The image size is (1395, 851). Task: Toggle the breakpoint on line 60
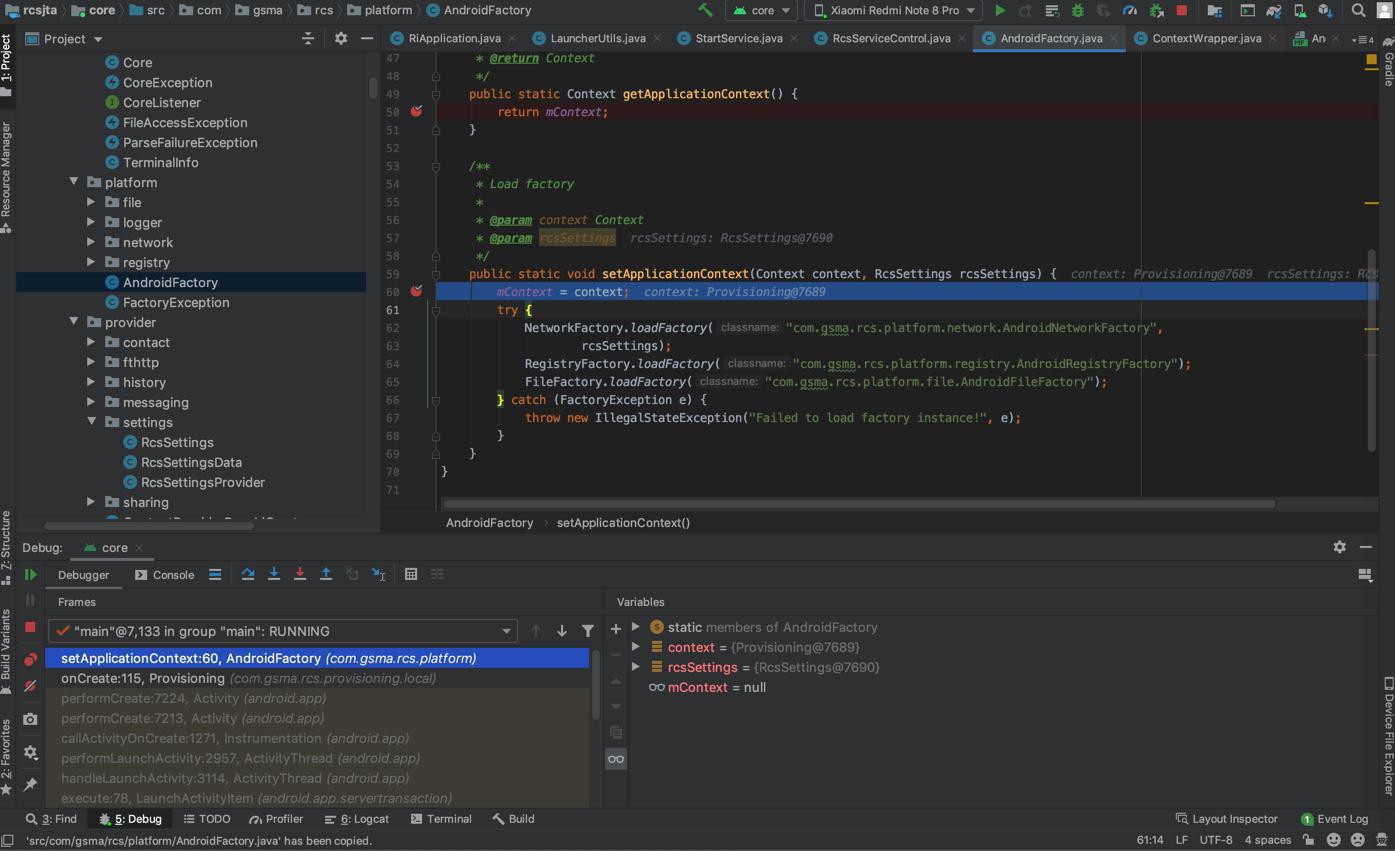click(416, 291)
